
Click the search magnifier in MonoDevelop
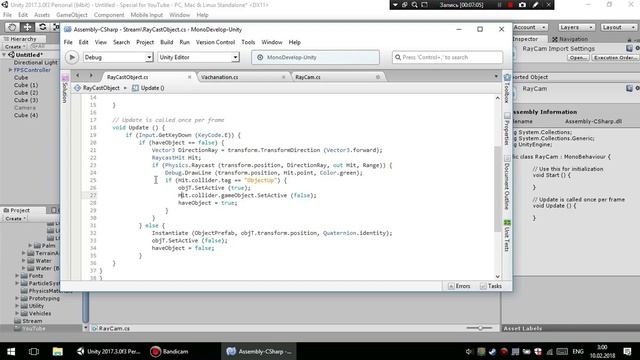[x=398, y=58]
